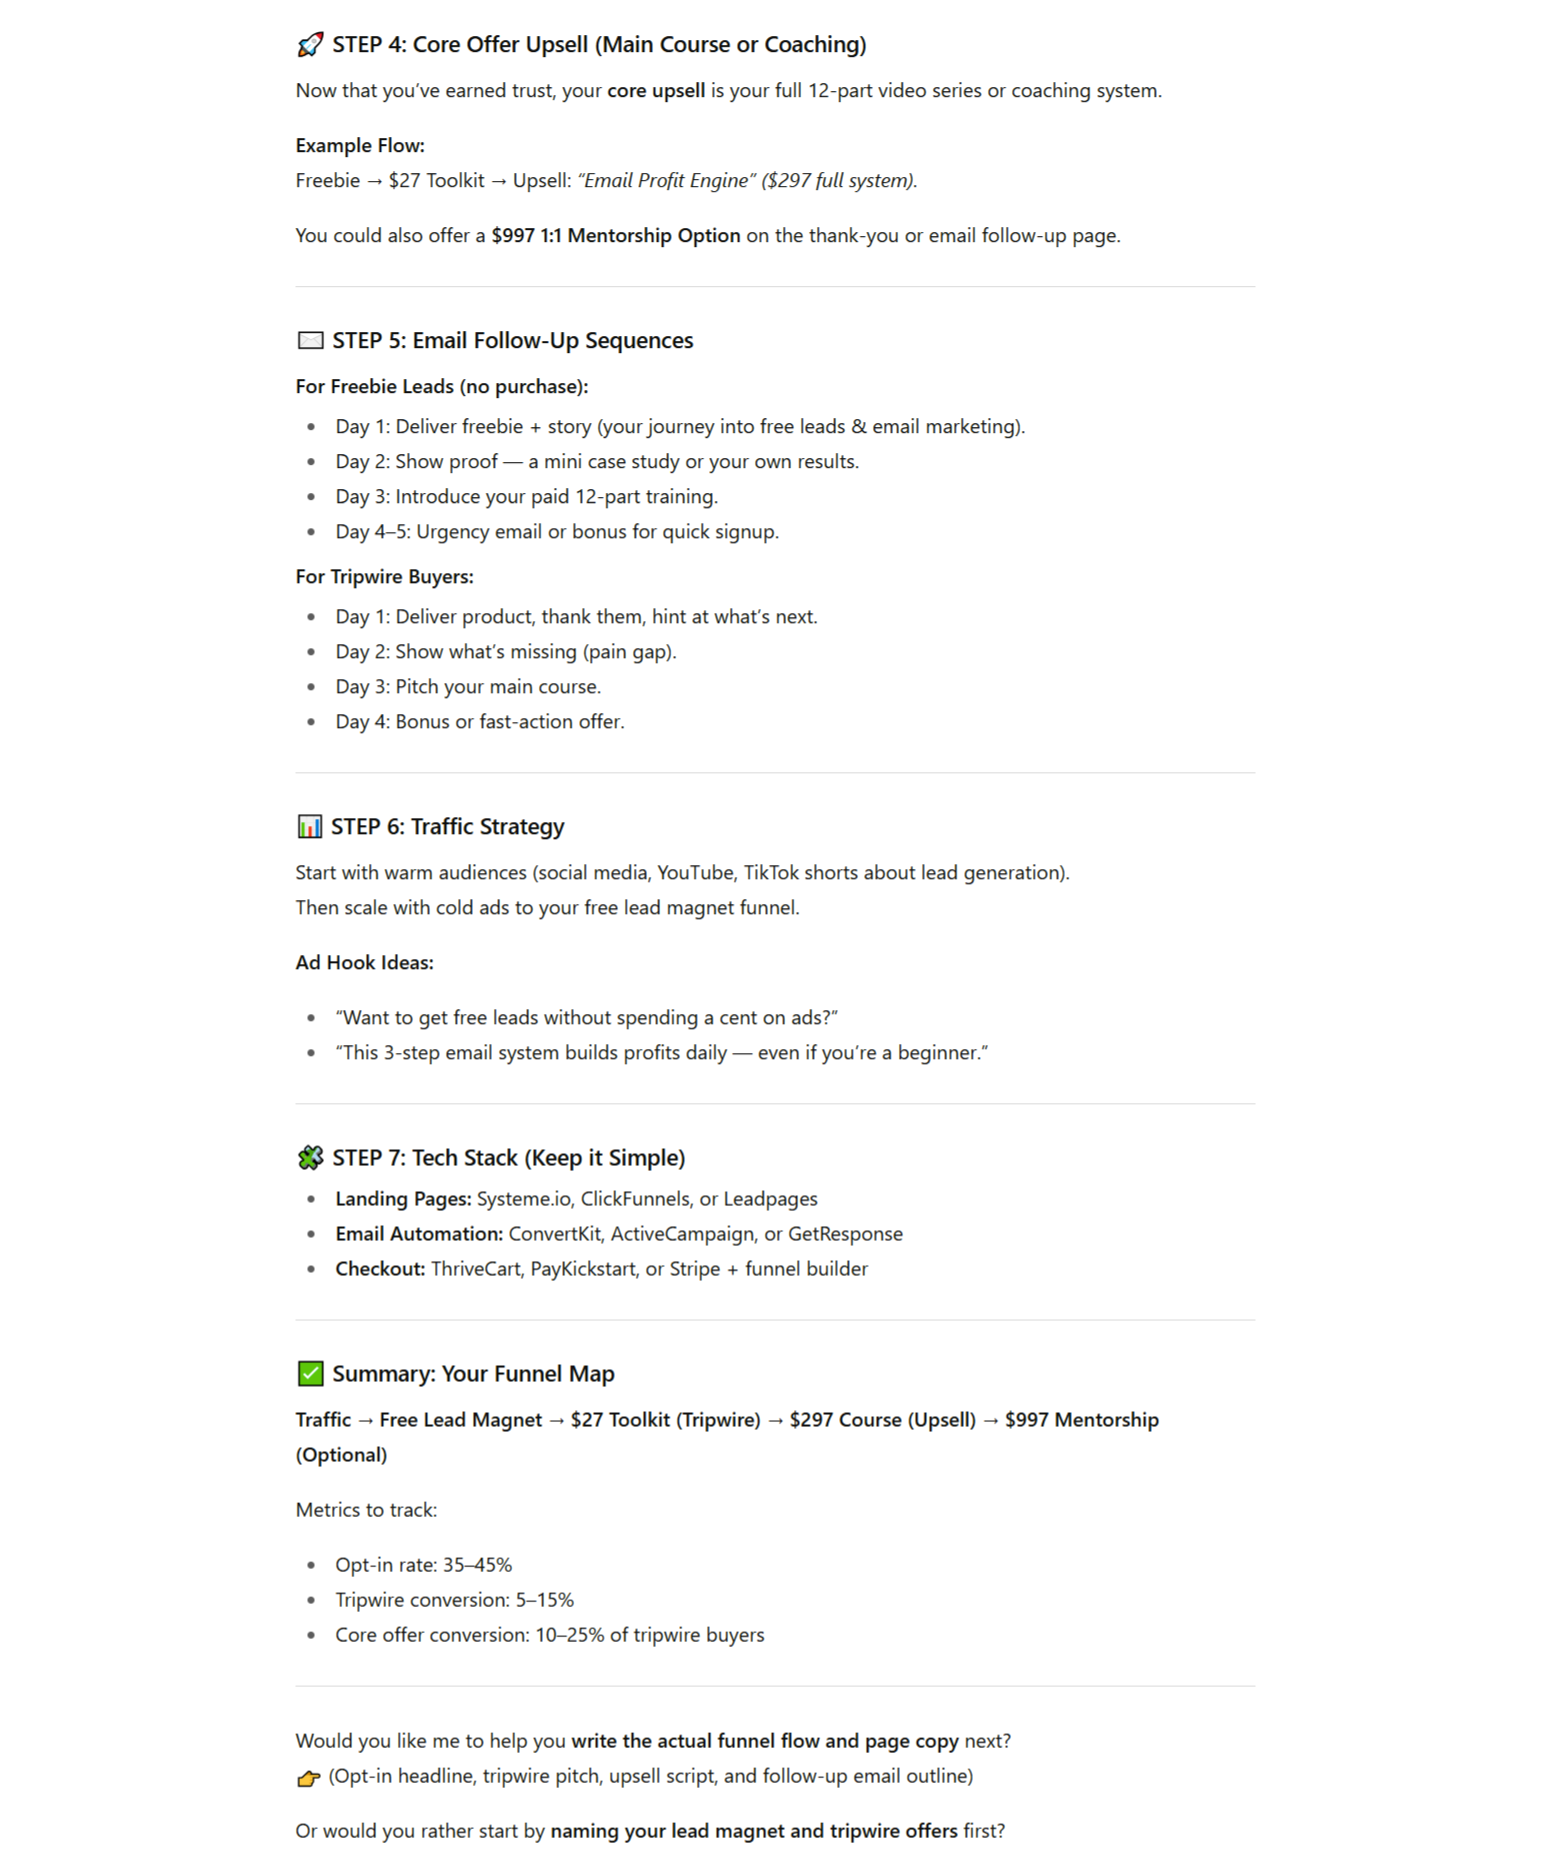The height and width of the screenshot is (1860, 1557).
Task: Click the italic "Email Profit Engine" text
Action: point(665,181)
